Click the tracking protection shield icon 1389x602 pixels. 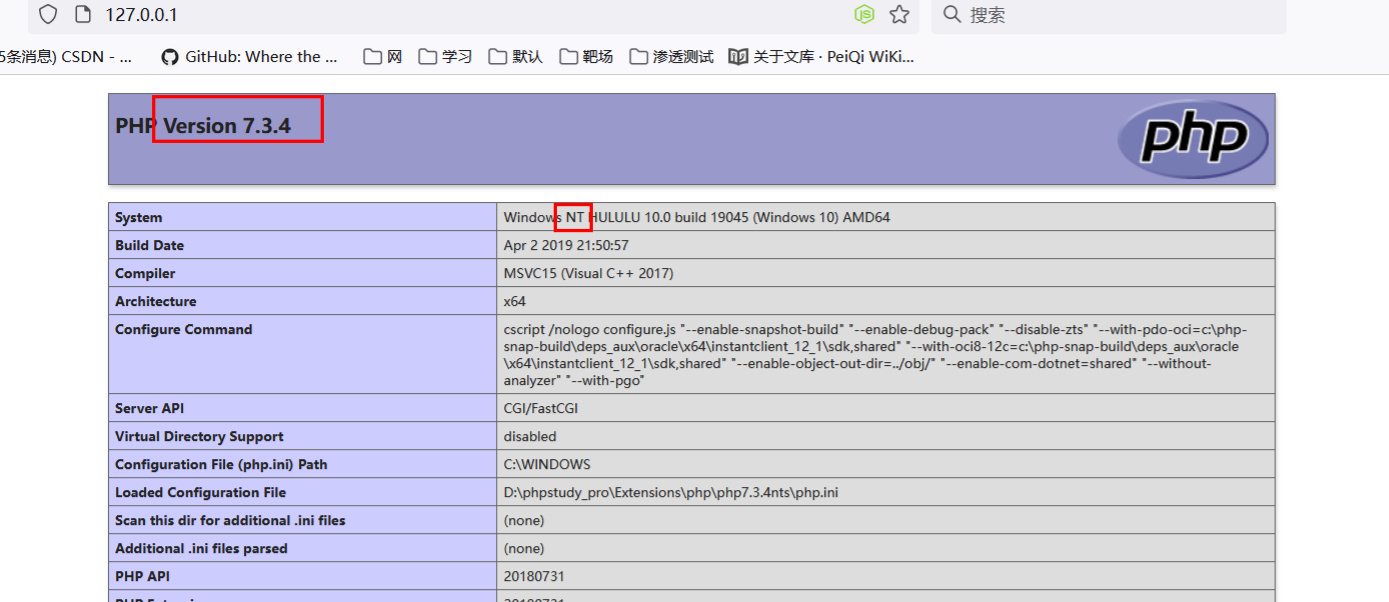click(x=47, y=14)
